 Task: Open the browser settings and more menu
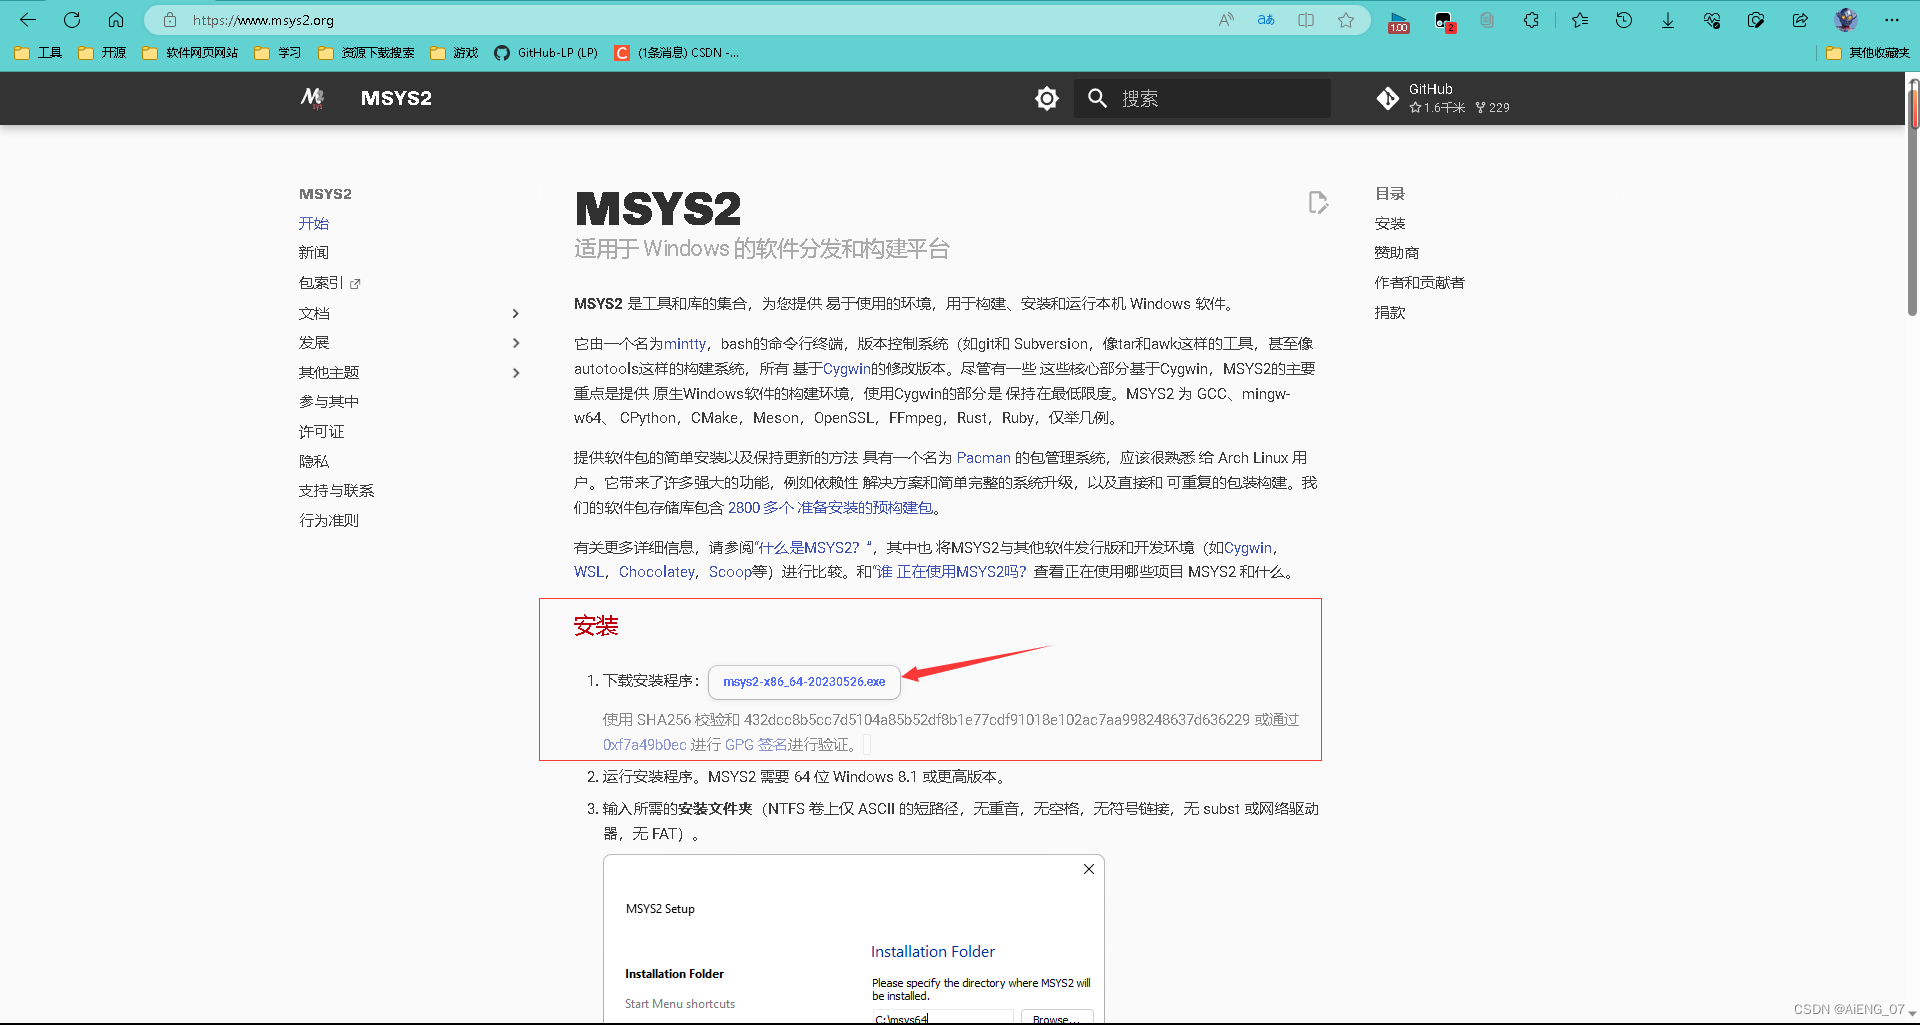pyautogui.click(x=1892, y=20)
